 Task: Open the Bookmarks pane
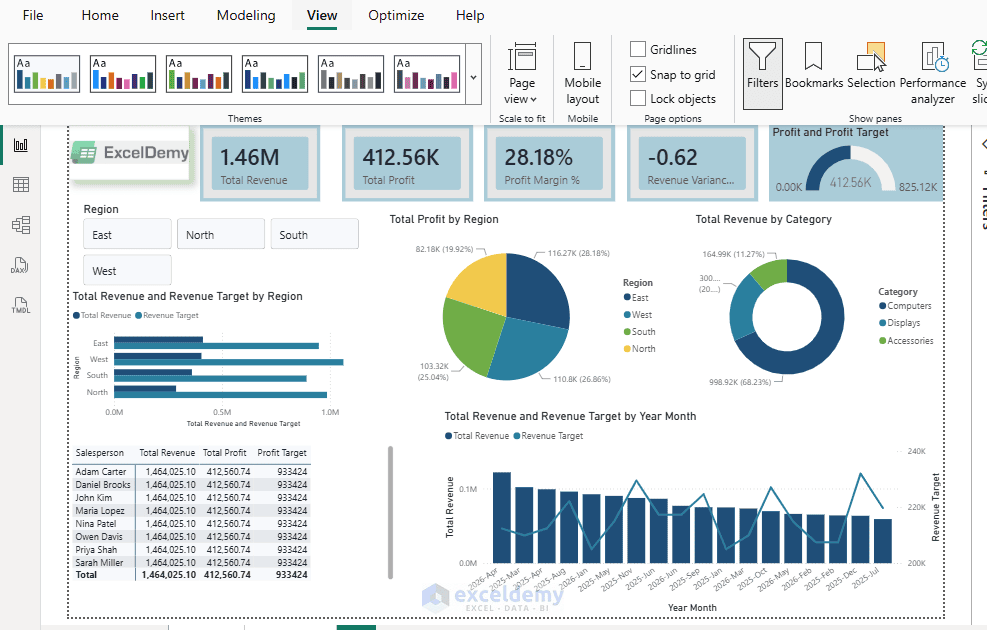tap(813, 65)
